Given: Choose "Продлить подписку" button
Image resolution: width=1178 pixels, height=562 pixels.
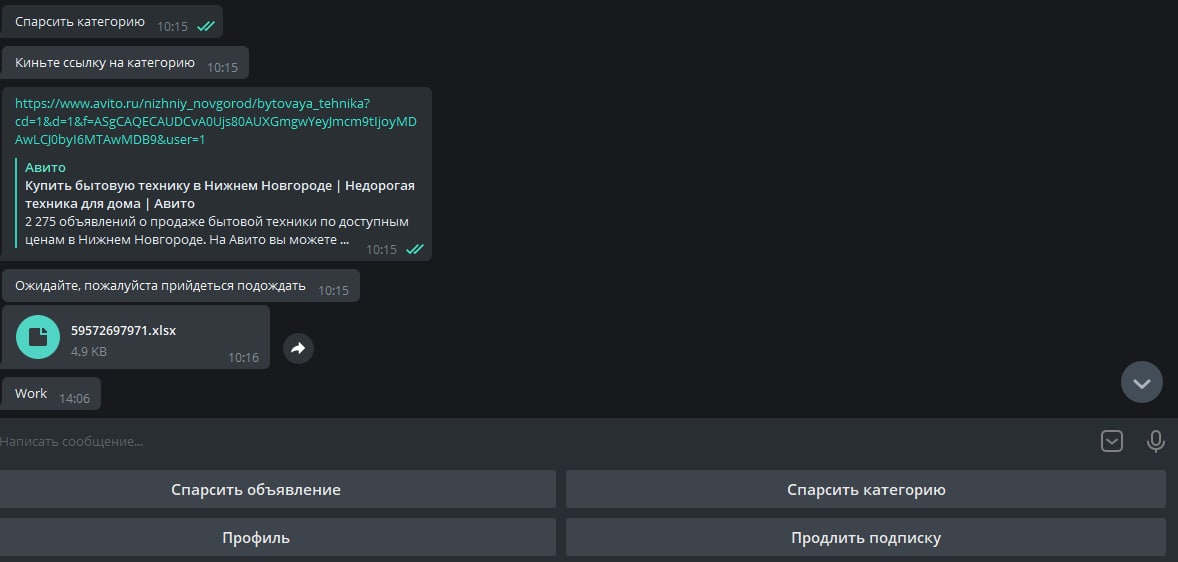Looking at the screenshot, I should (x=865, y=537).
